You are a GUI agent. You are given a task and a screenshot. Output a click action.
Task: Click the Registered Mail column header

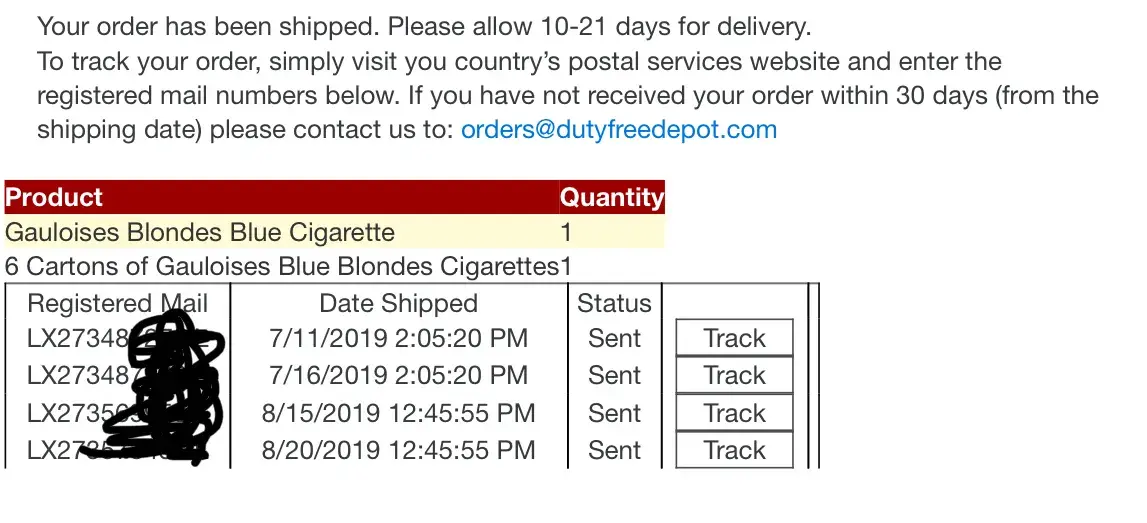(118, 303)
